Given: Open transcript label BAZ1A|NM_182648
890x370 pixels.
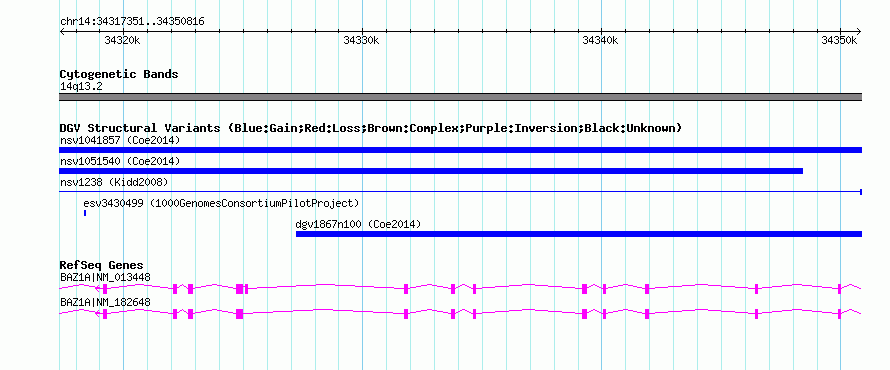Looking at the screenshot, I should (105, 302).
